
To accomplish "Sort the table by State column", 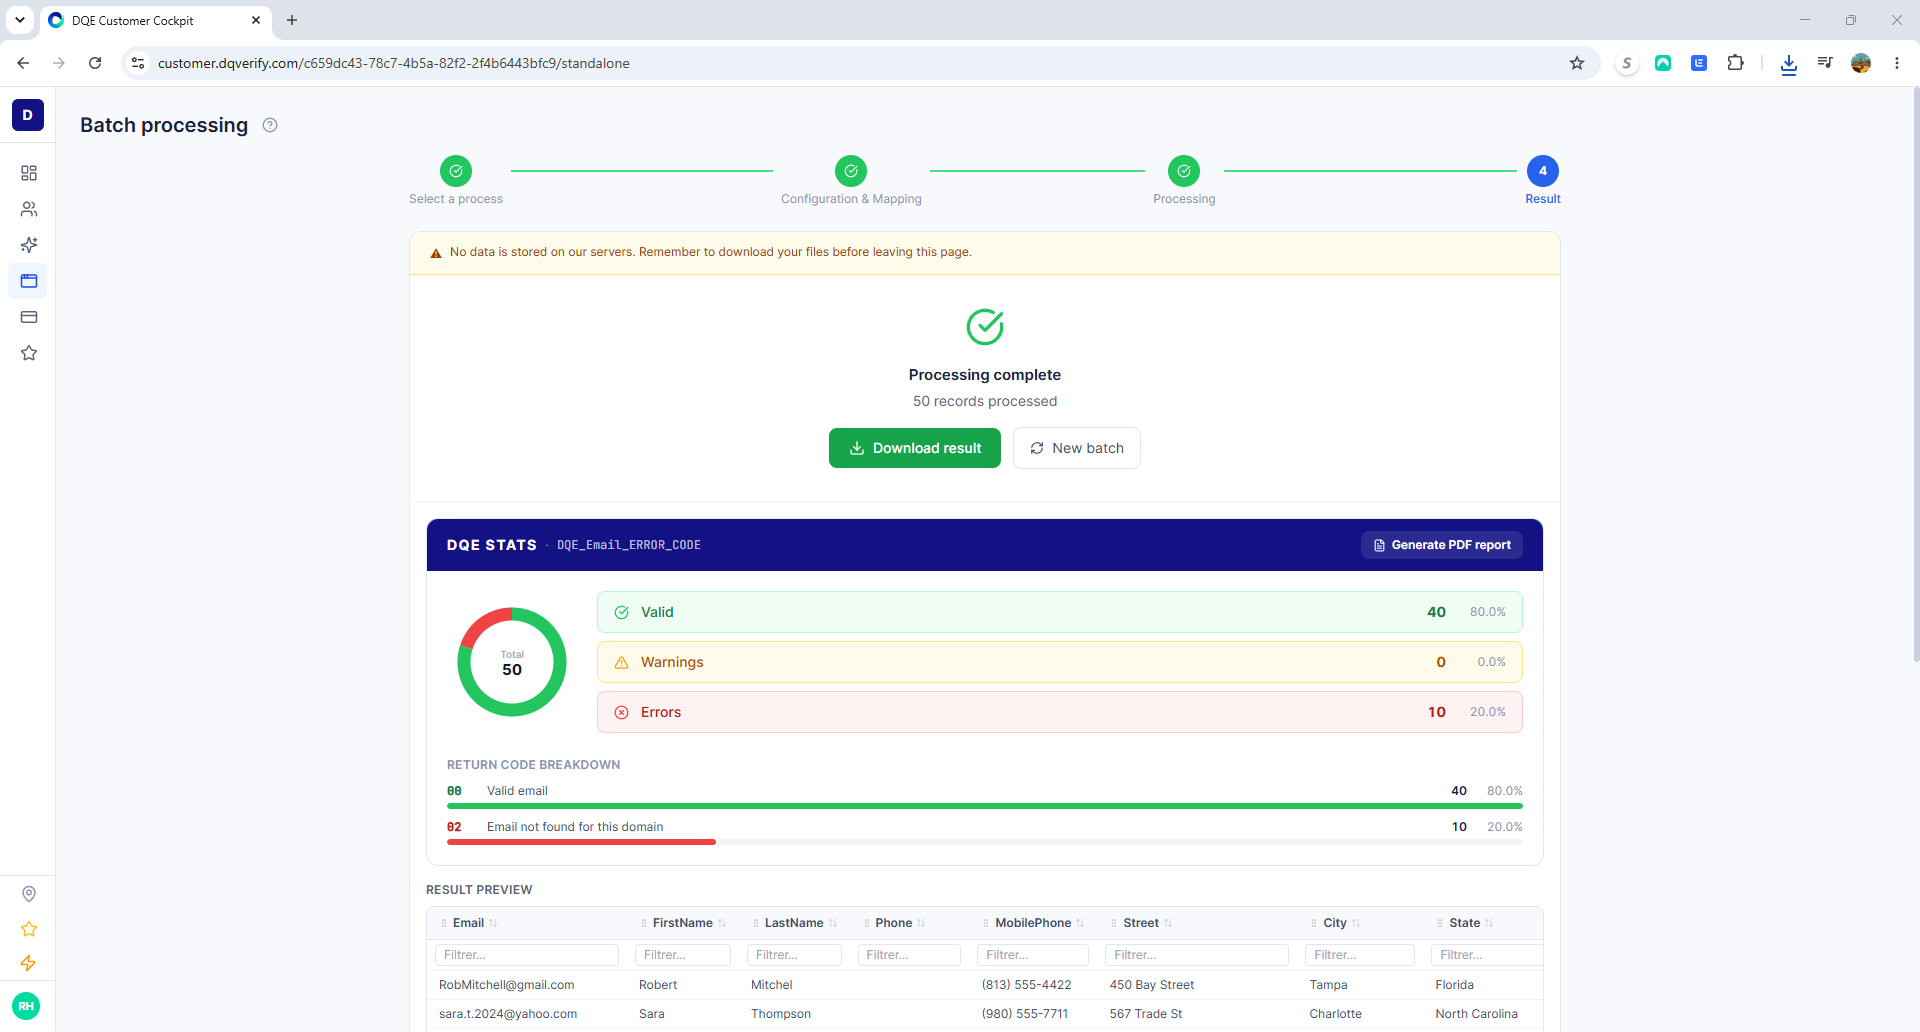I will 1489,923.
